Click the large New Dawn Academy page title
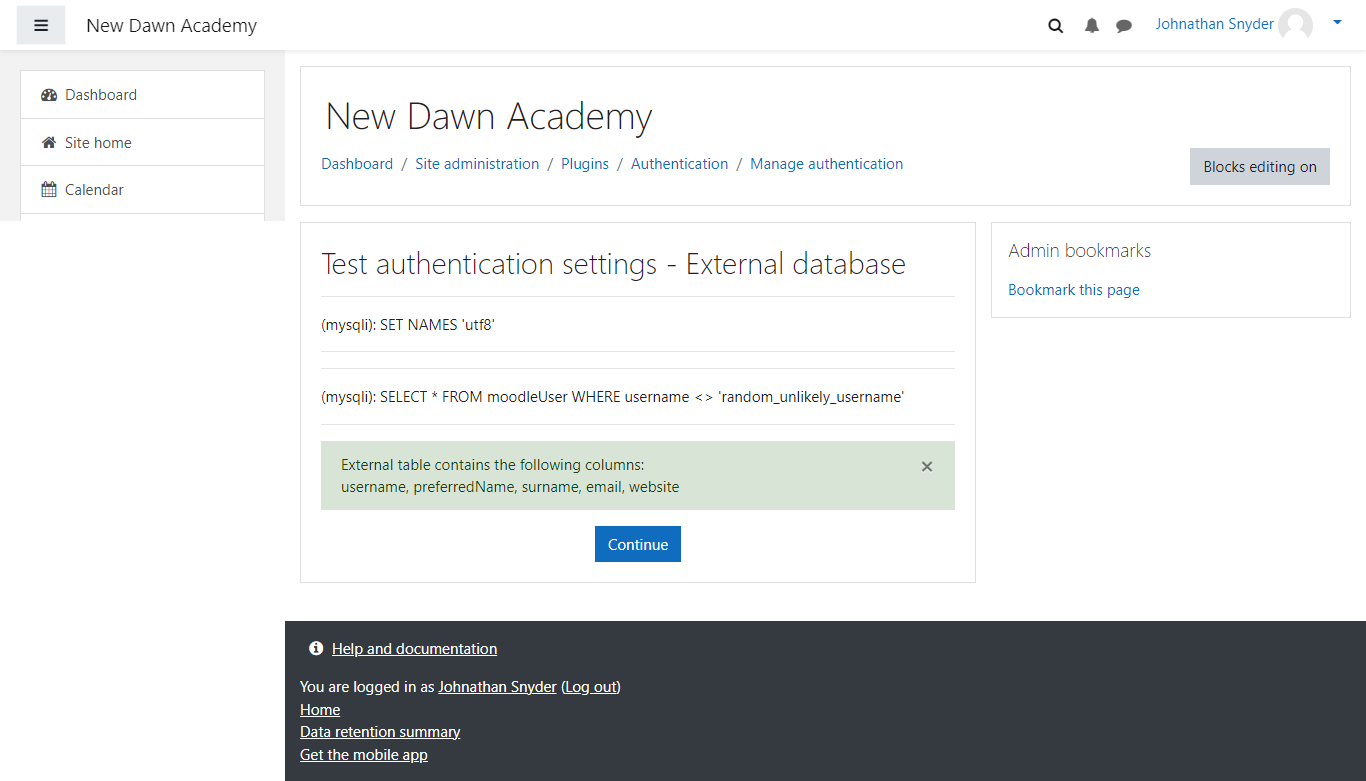Screen dimensions: 1366x781 click(x=489, y=117)
